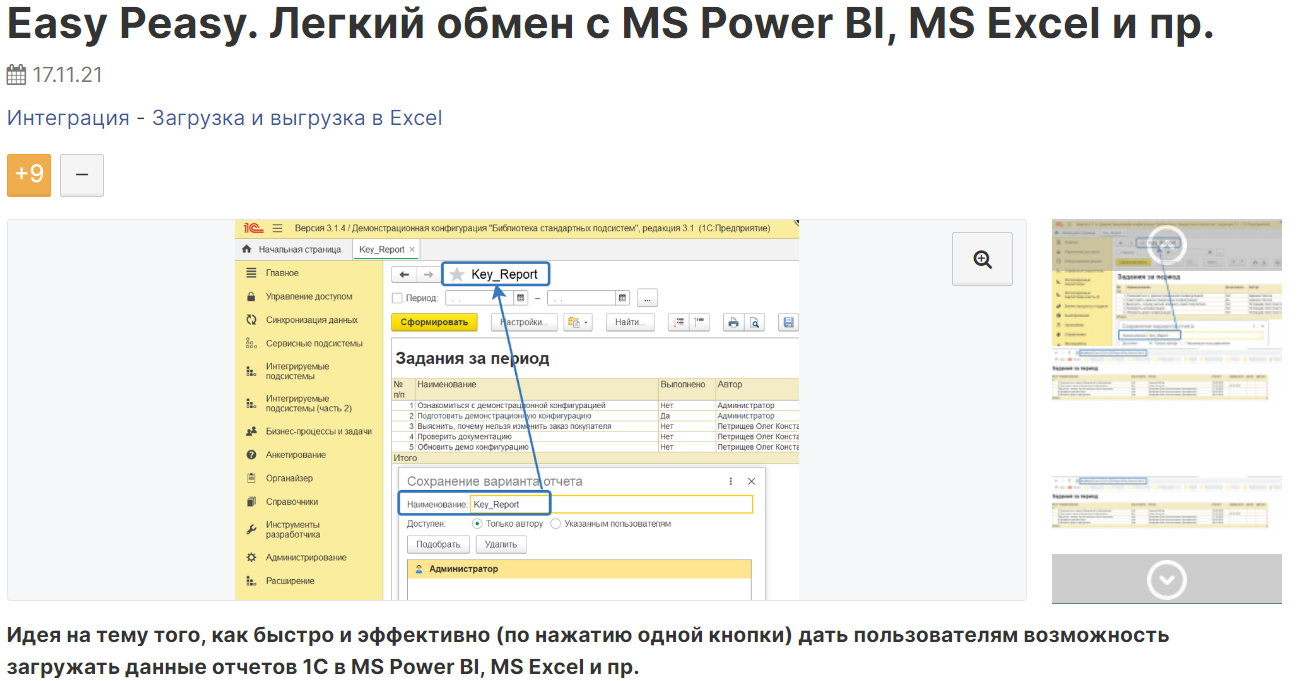Click the favorite star next to Key_Report
Image resolution: width=1298 pixels, height=681 pixels.
coord(457,274)
